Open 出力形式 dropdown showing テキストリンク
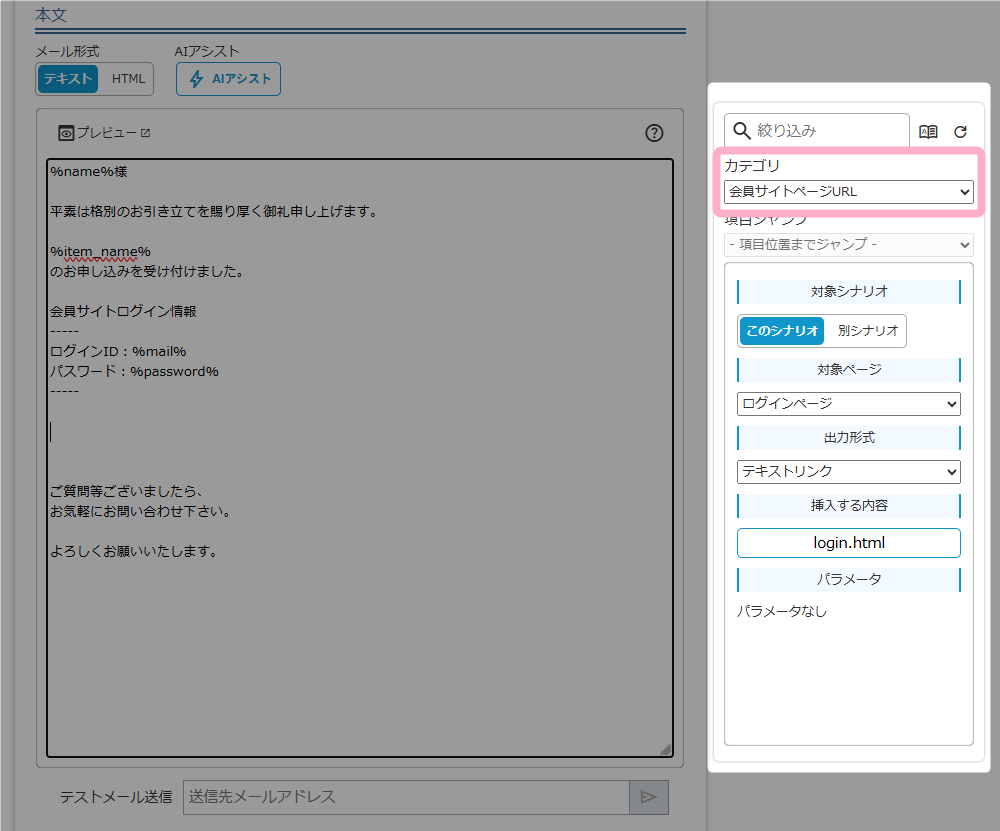Image resolution: width=1000 pixels, height=831 pixels. coord(848,471)
